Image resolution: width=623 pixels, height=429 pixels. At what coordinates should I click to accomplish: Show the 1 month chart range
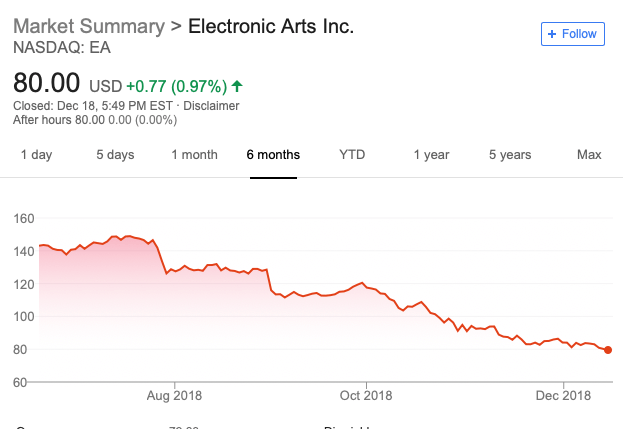[194, 155]
